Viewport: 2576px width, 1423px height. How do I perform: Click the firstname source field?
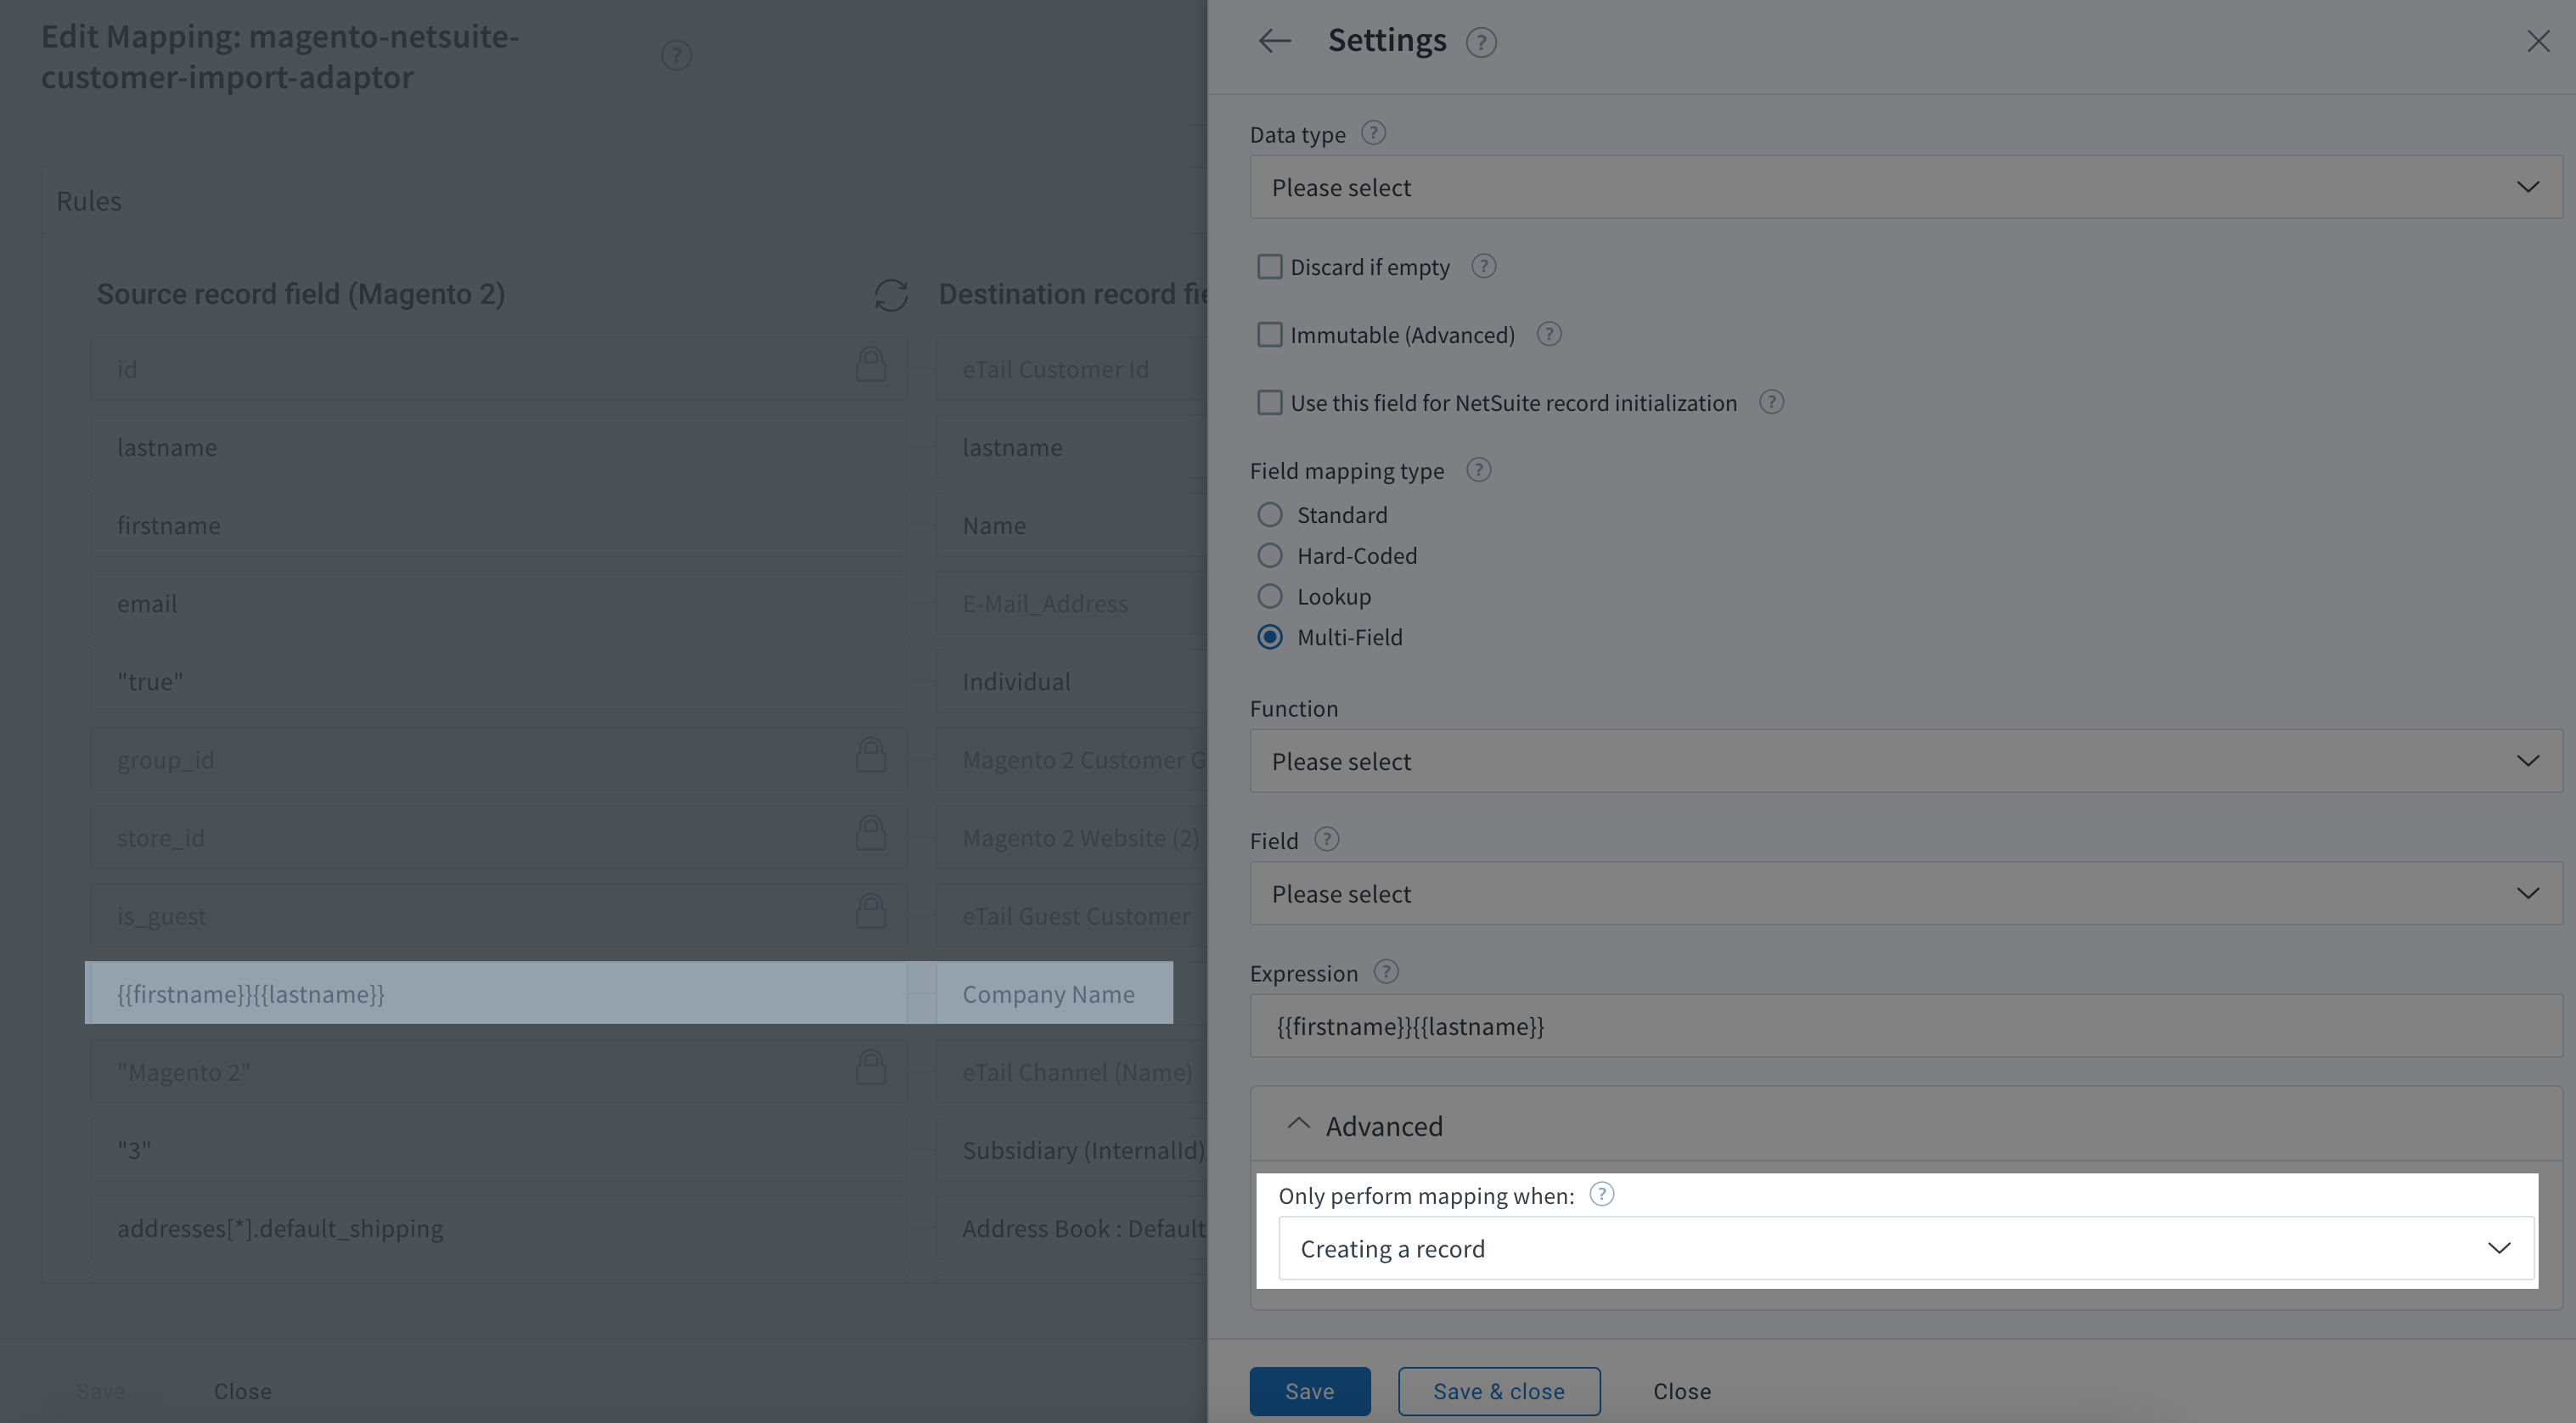[498, 526]
